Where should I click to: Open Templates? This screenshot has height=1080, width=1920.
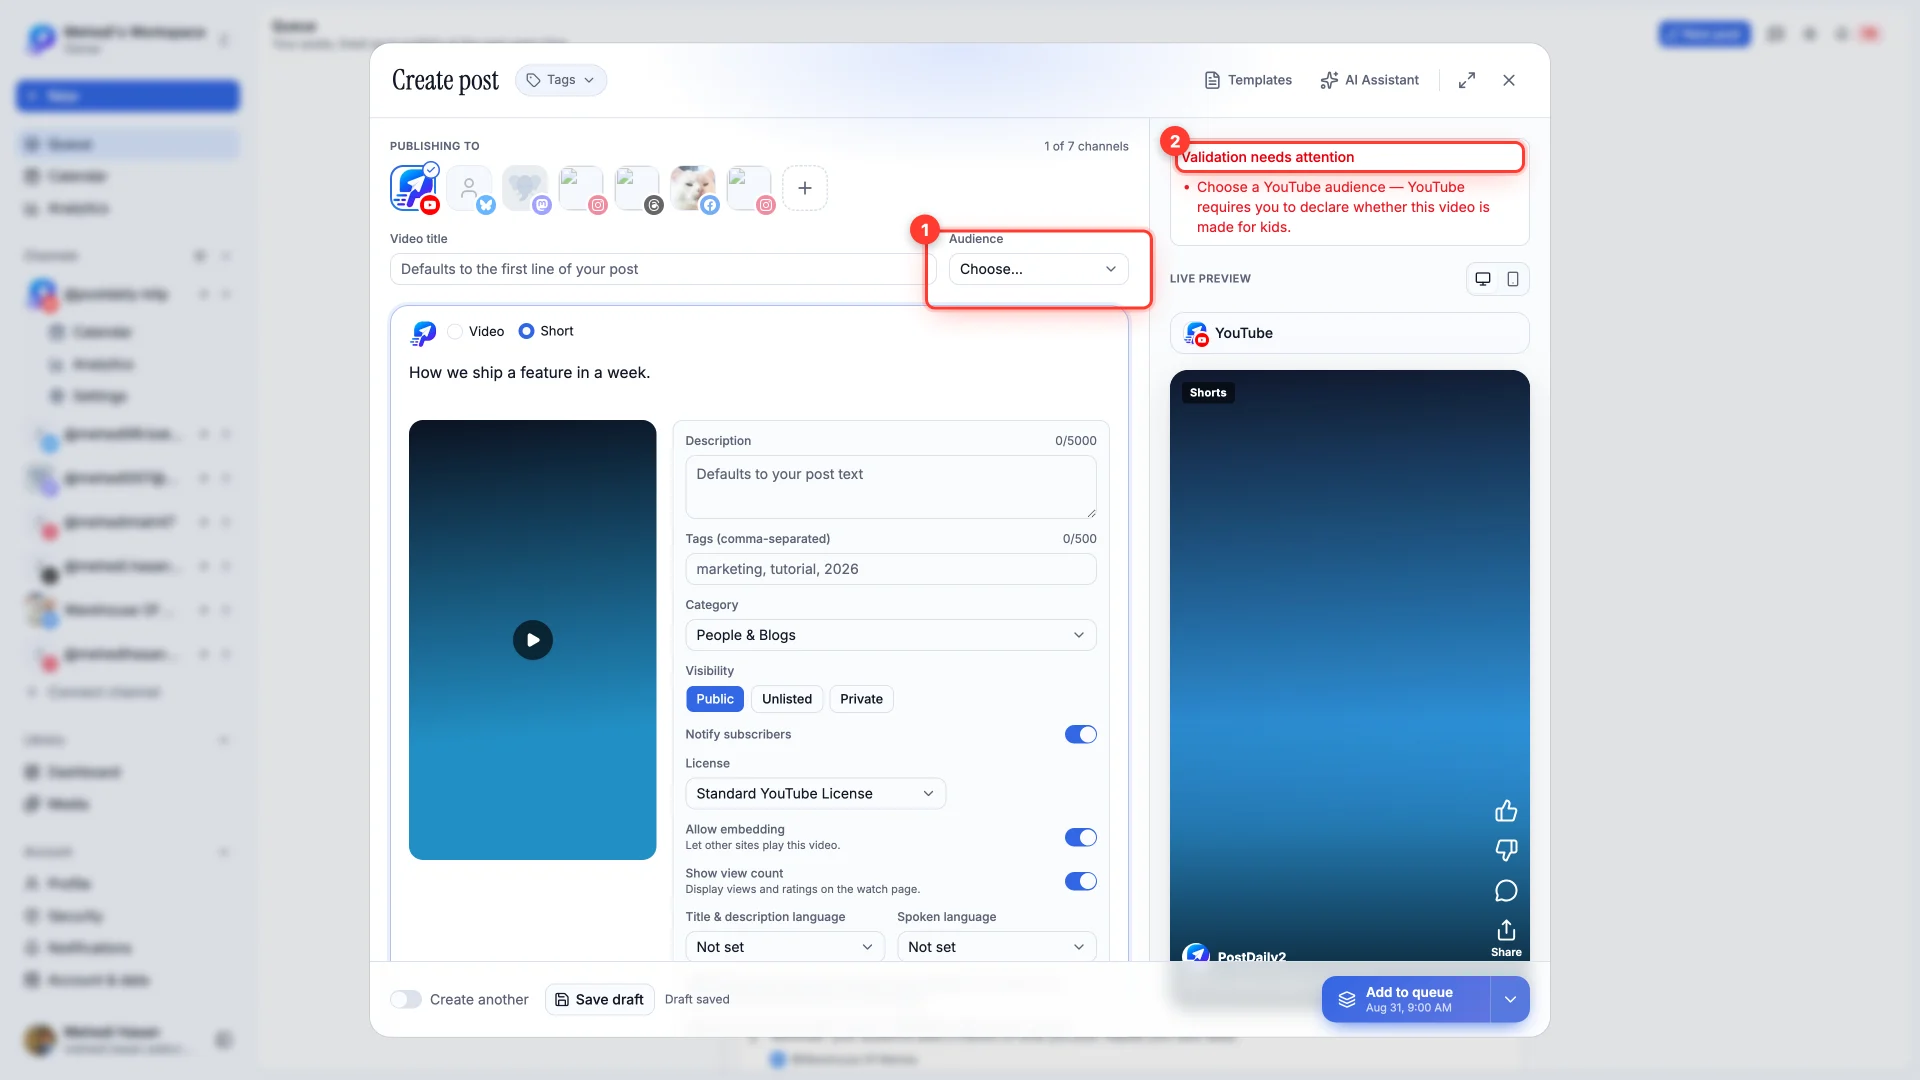(1248, 80)
